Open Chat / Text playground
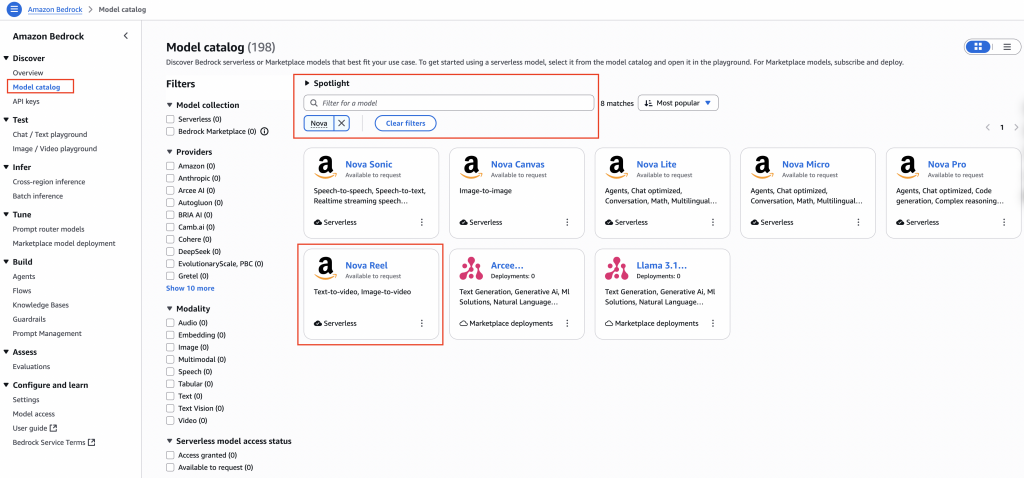 [x=50, y=135]
